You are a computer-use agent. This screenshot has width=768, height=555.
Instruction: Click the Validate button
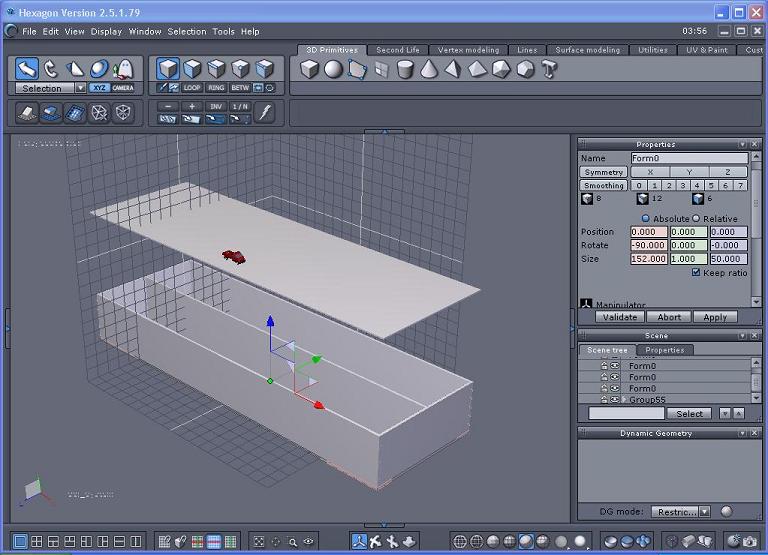[619, 317]
